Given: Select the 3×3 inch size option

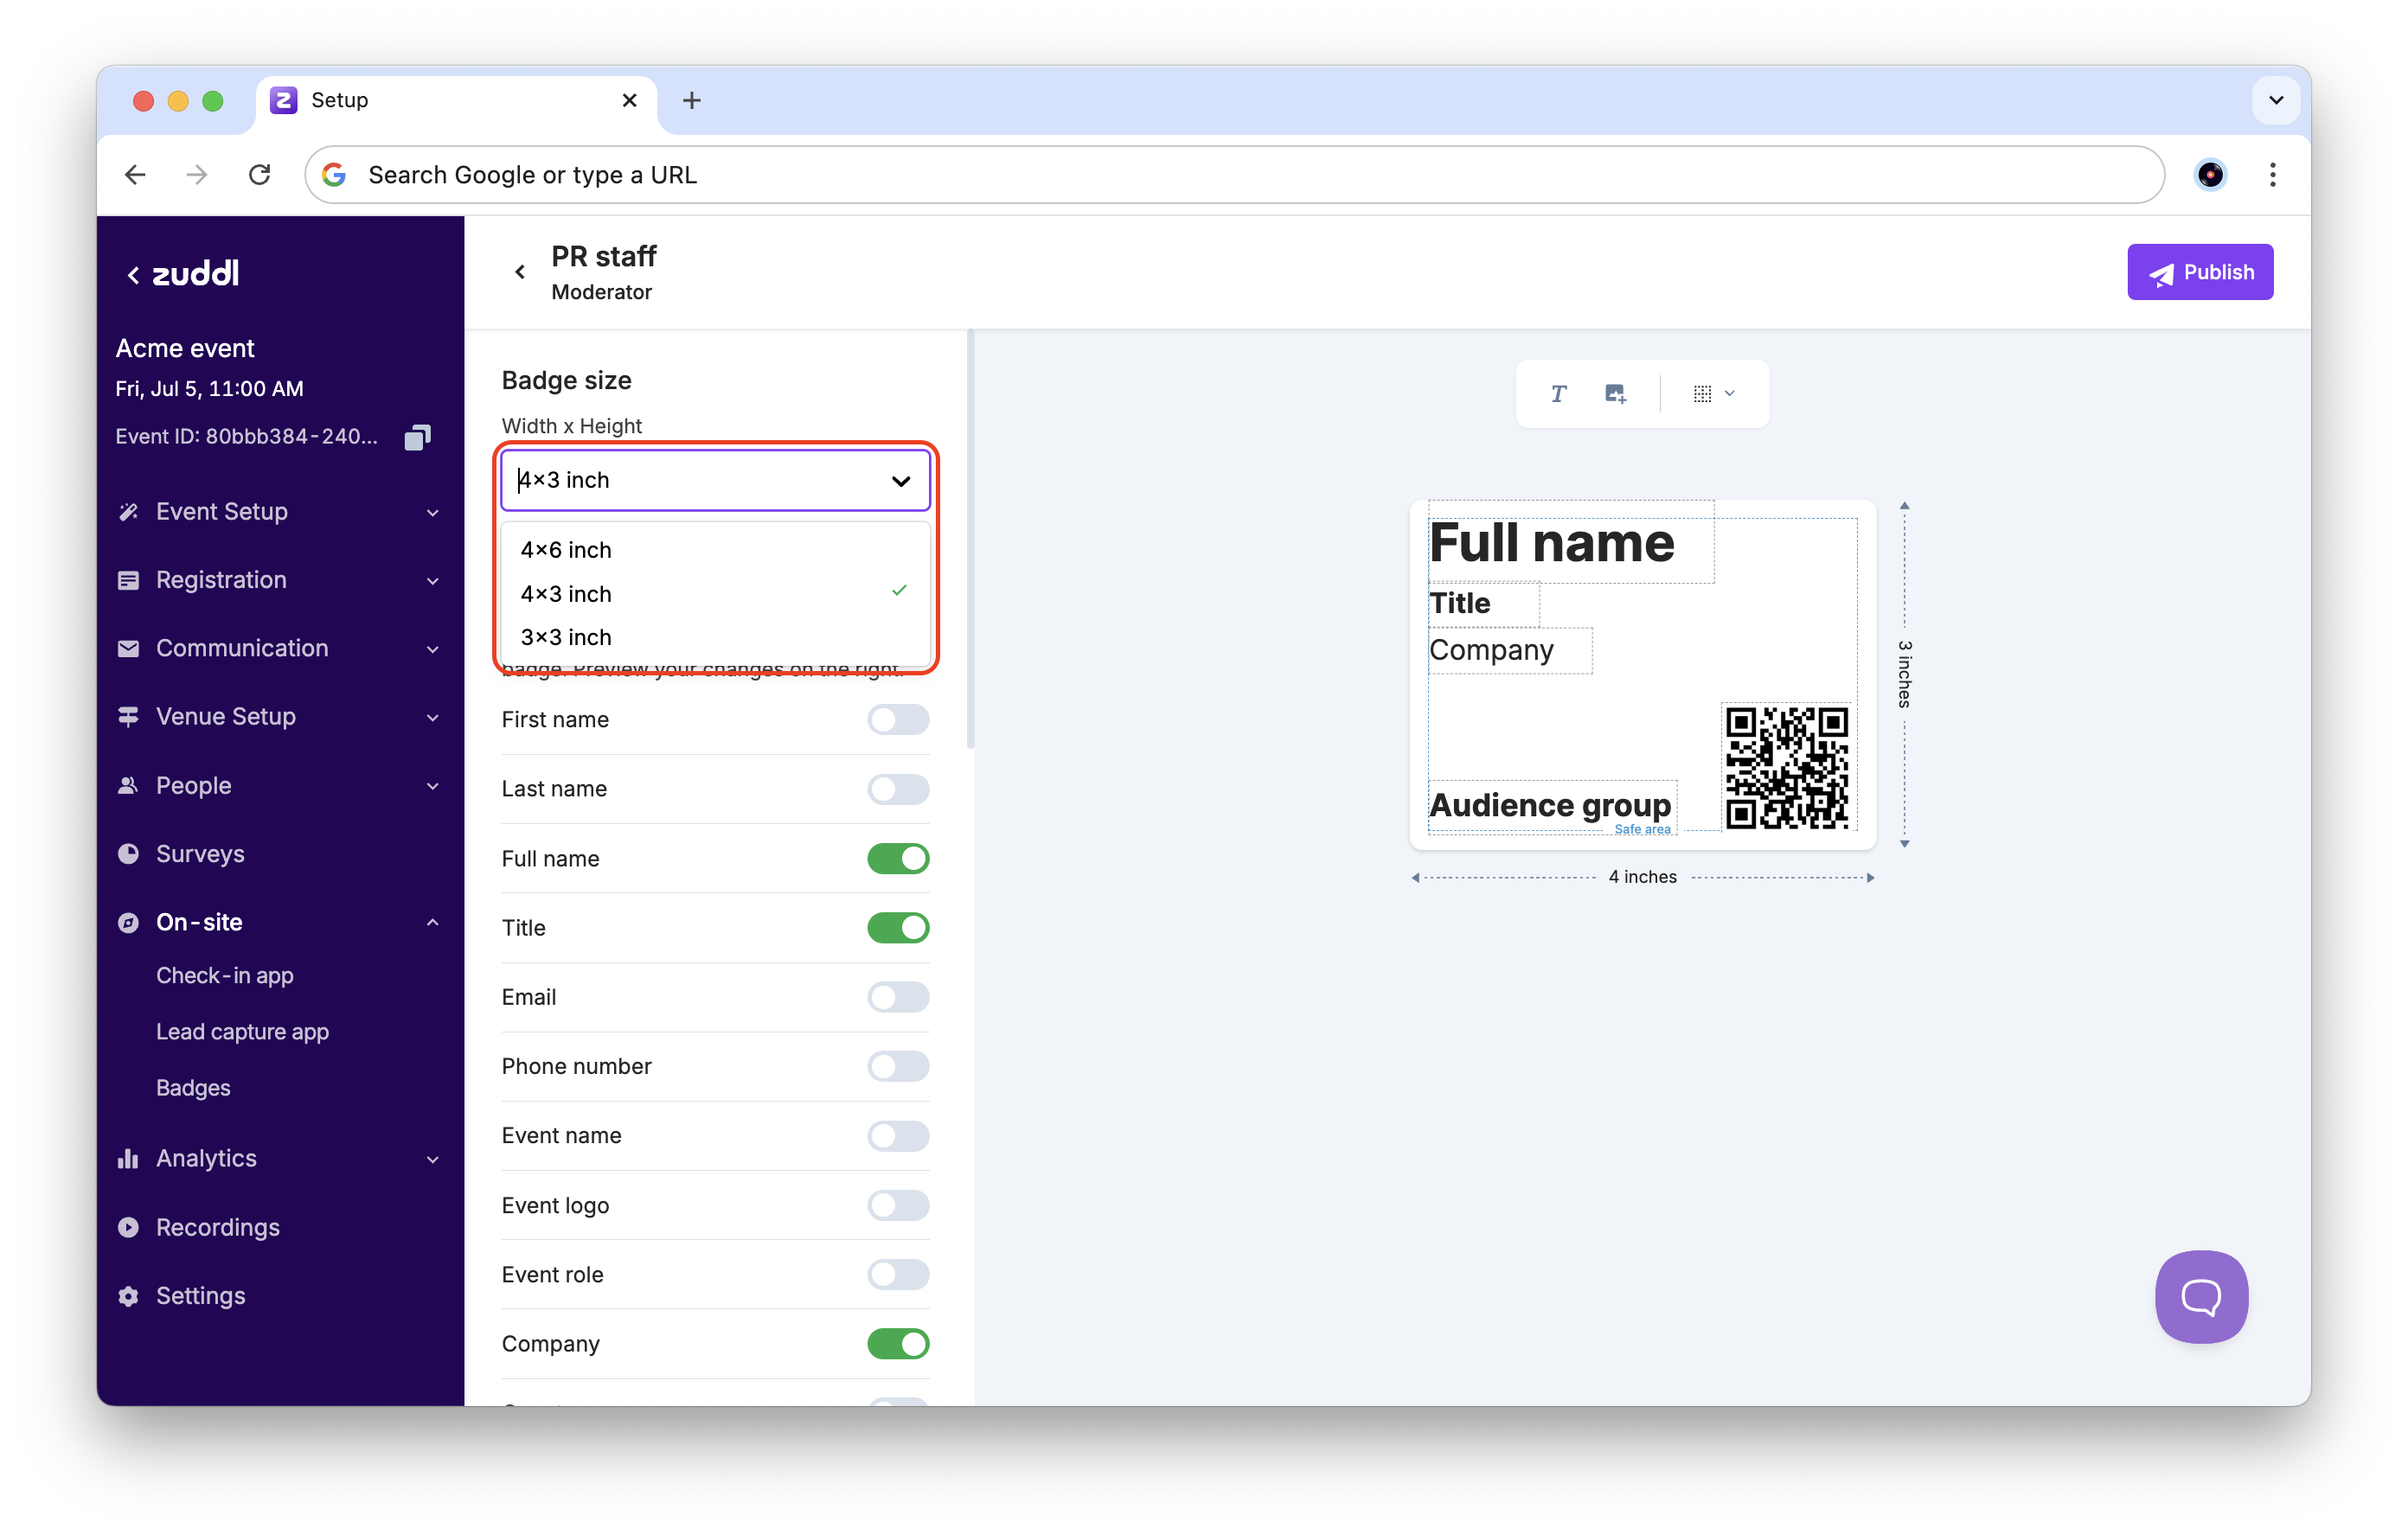Looking at the screenshot, I should 566,637.
